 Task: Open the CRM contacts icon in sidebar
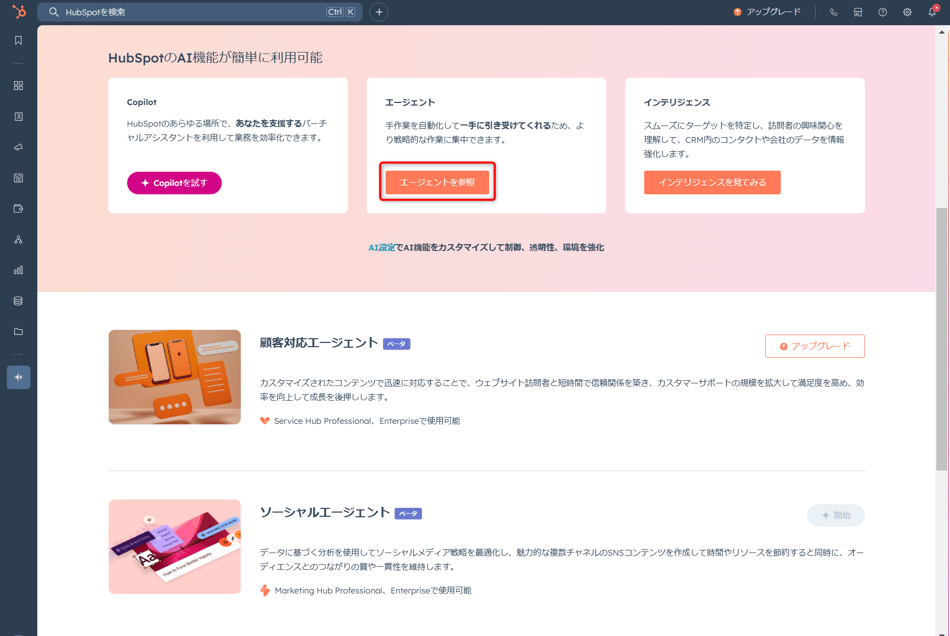18,116
